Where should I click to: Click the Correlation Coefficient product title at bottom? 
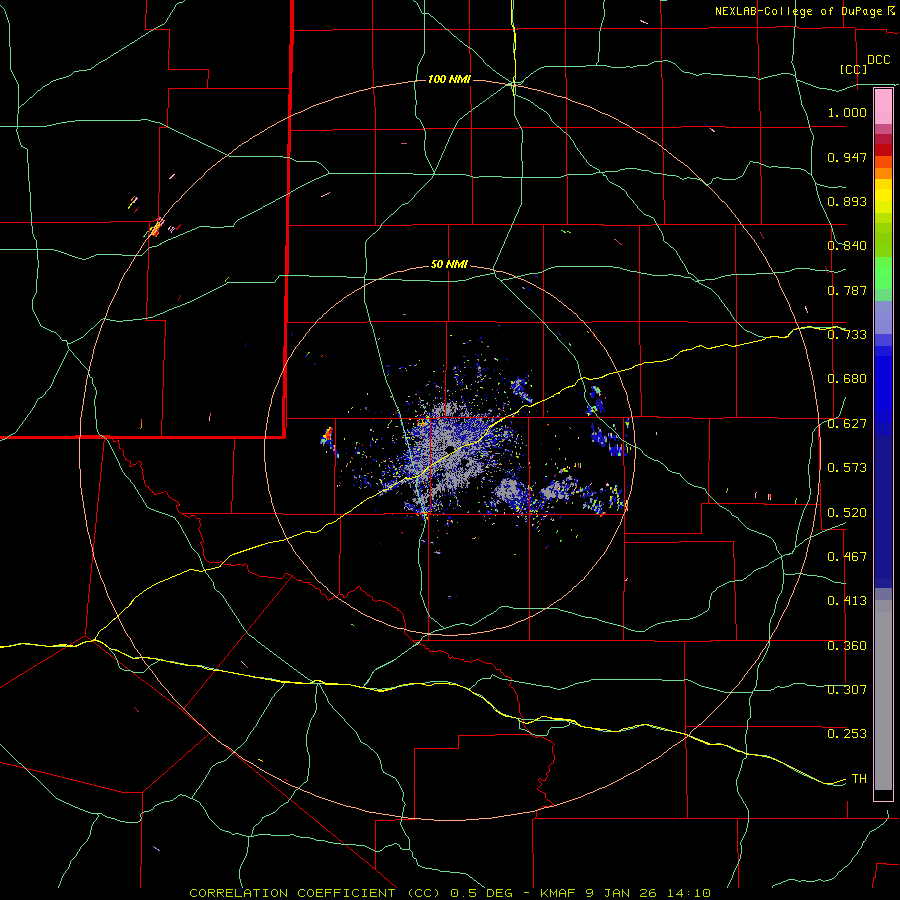[x=450, y=893]
